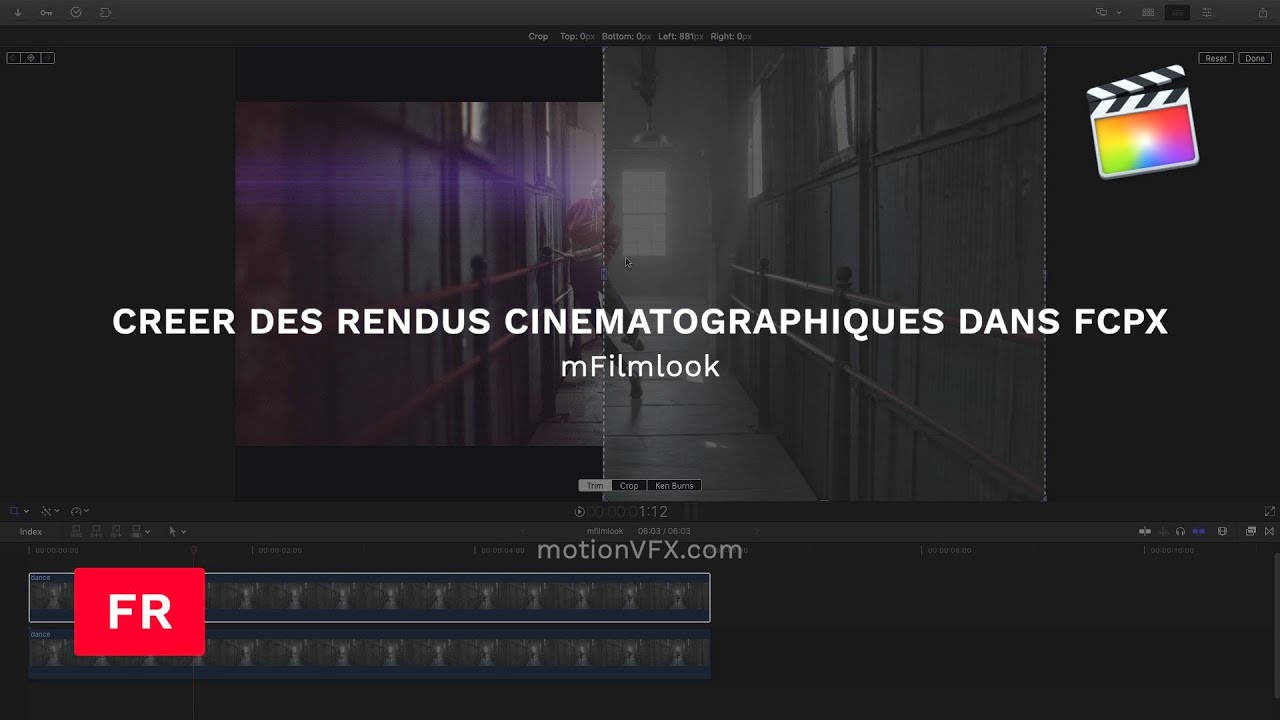Open the Keyword Editor key icon

coord(46,13)
